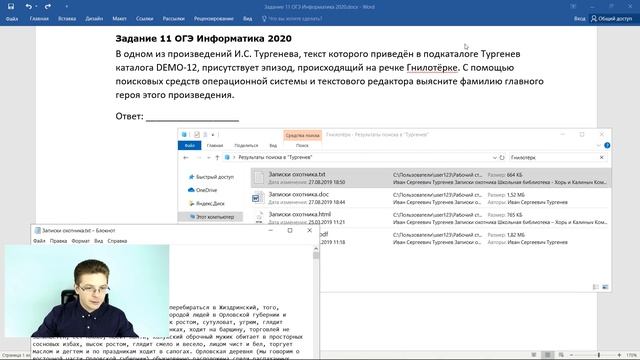
Task: Click the heading 'Задание 11 ОГЭ Информатика 2020'
Action: pyautogui.click(x=203, y=38)
